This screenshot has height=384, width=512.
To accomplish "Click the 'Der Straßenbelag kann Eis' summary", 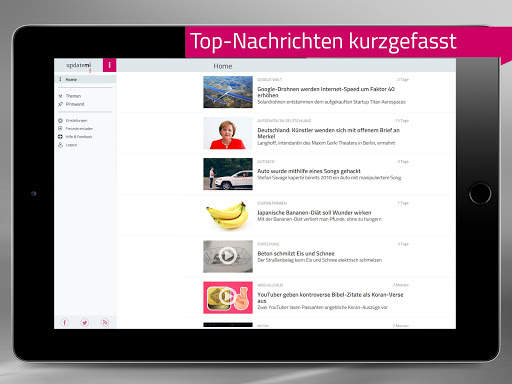I will [x=319, y=260].
